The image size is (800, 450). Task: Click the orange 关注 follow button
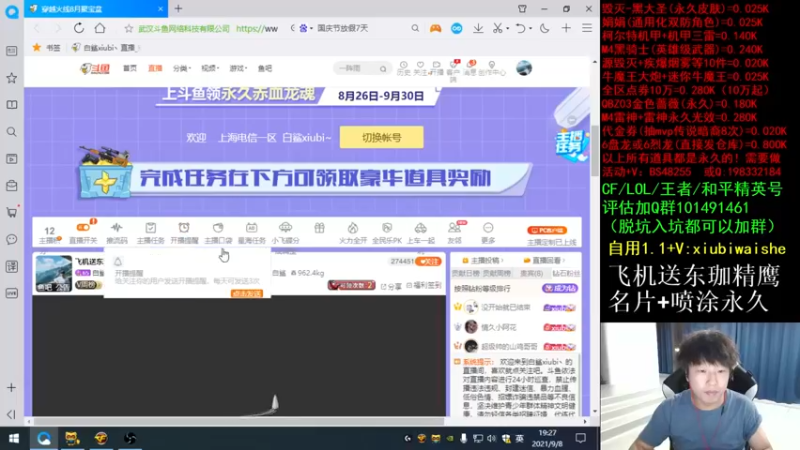[429, 262]
